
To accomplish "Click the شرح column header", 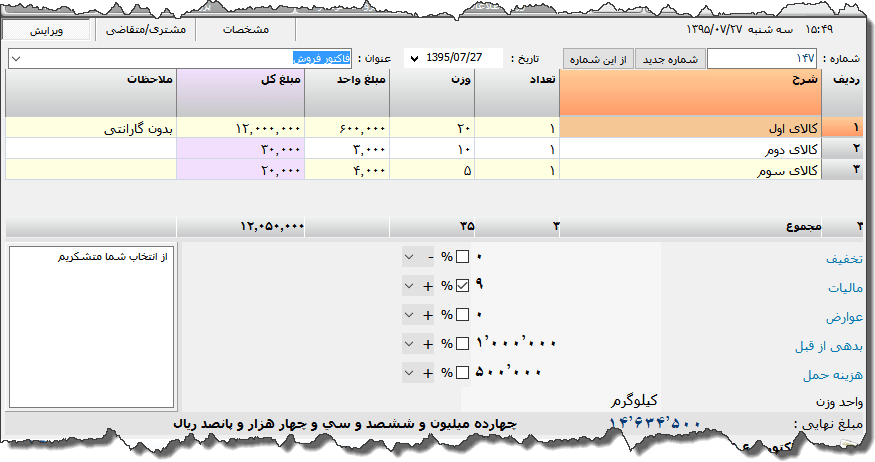I will click(x=690, y=93).
